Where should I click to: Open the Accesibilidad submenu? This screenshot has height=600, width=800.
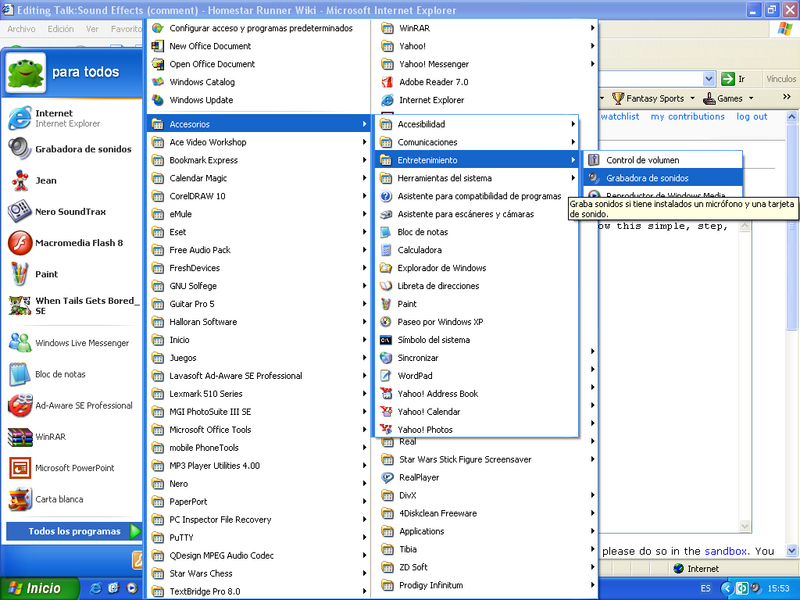pyautogui.click(x=477, y=124)
